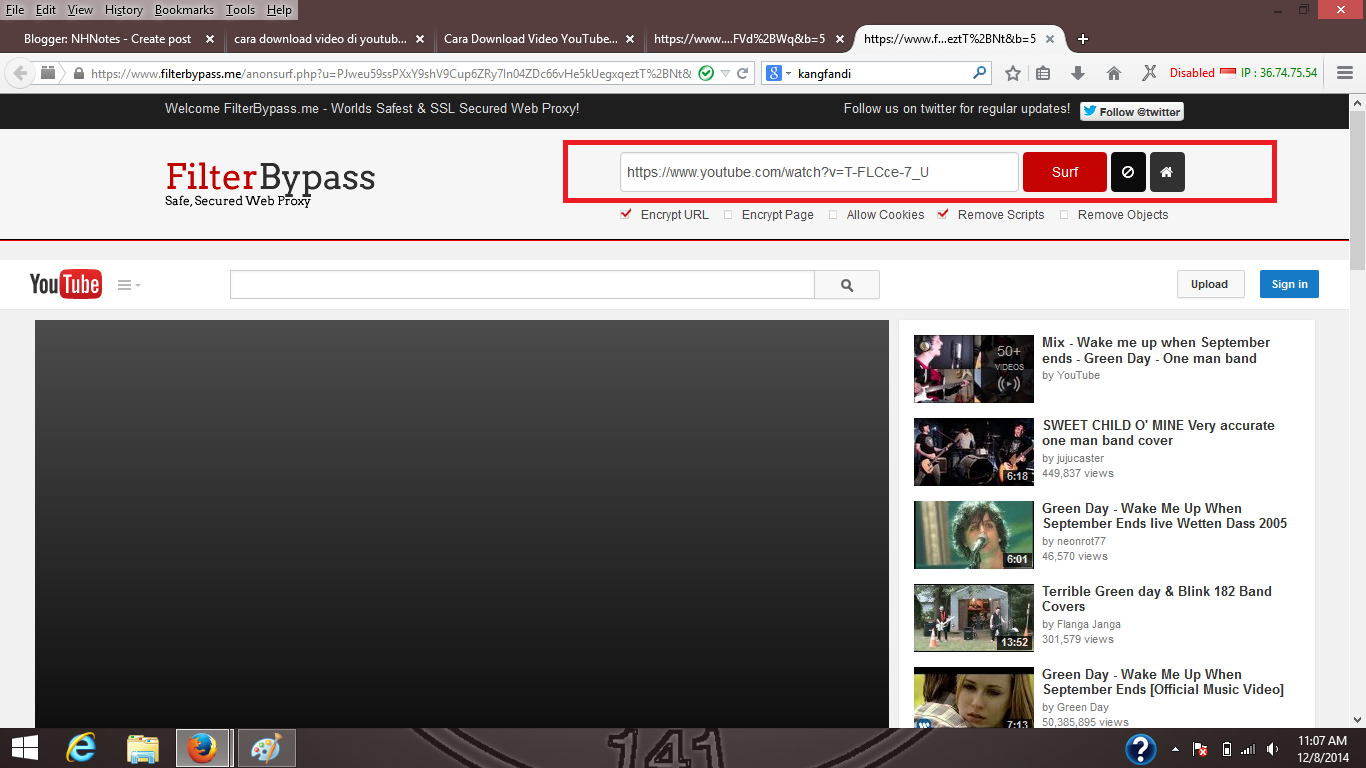Click the 'IP : 36.74.75.54' toolbar text
The height and width of the screenshot is (768, 1366).
[x=1279, y=73]
